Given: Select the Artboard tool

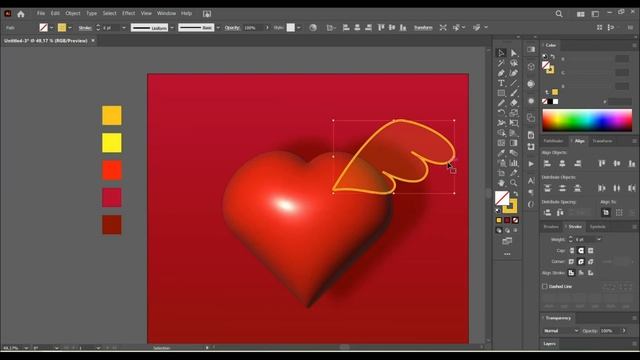Looking at the screenshot, I should [501, 173].
